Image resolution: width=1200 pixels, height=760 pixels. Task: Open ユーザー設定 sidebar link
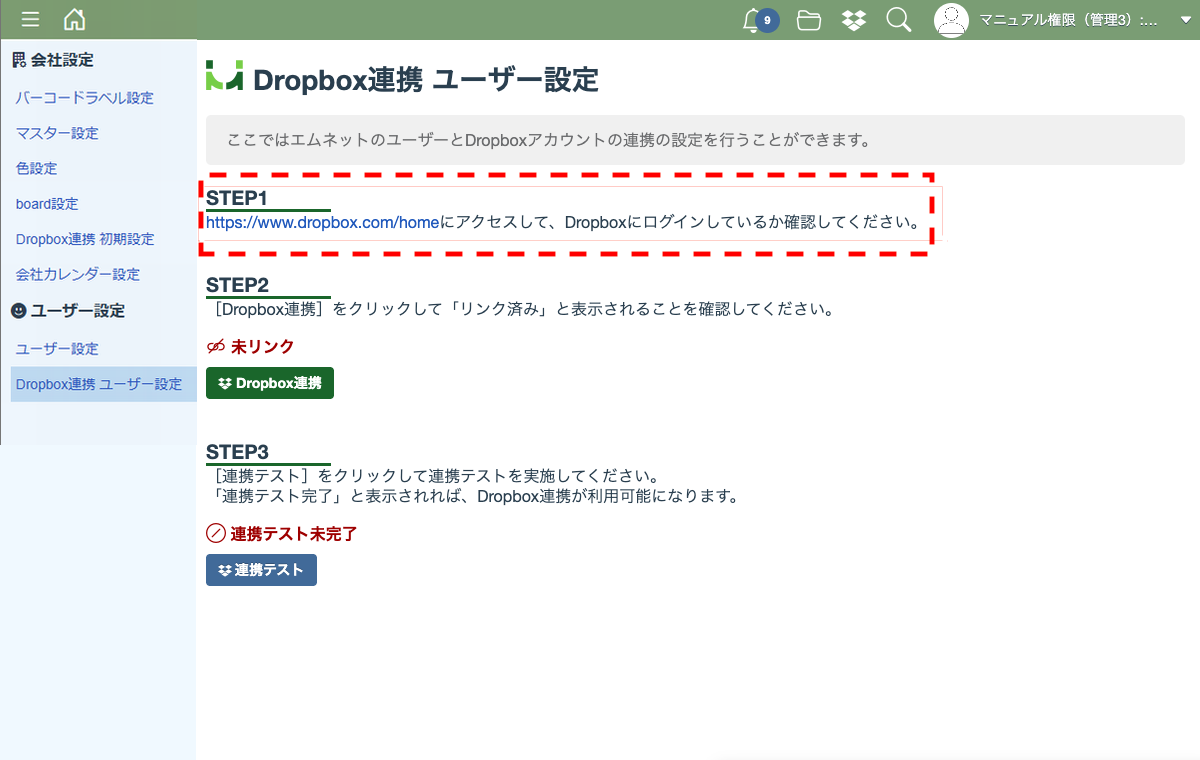click(x=57, y=349)
